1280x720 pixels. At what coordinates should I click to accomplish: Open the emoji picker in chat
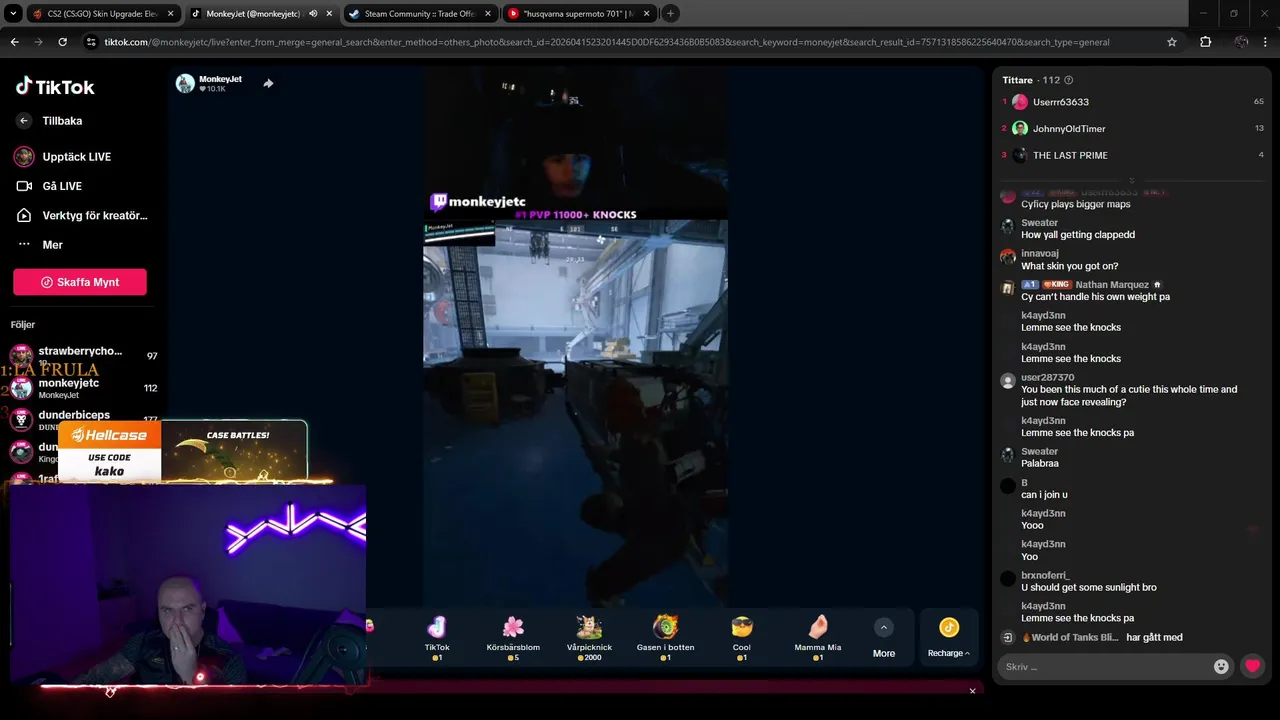click(1221, 667)
